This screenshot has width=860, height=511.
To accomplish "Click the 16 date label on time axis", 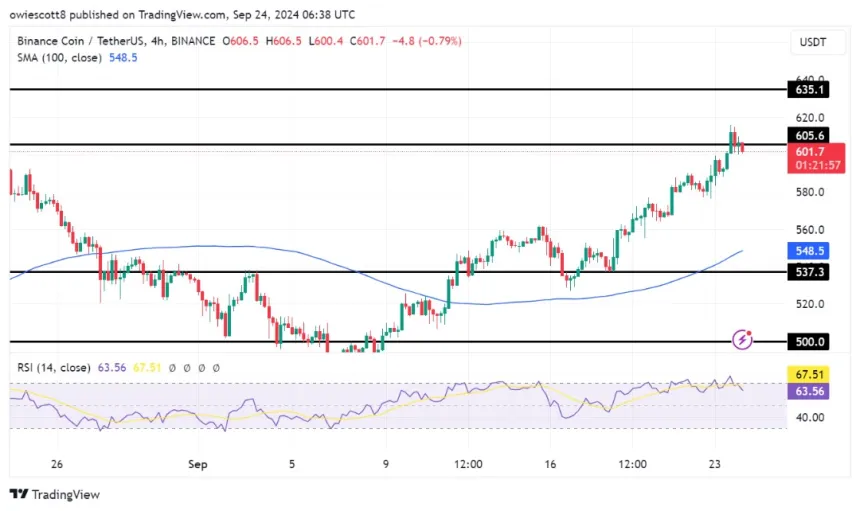I will pyautogui.click(x=550, y=464).
